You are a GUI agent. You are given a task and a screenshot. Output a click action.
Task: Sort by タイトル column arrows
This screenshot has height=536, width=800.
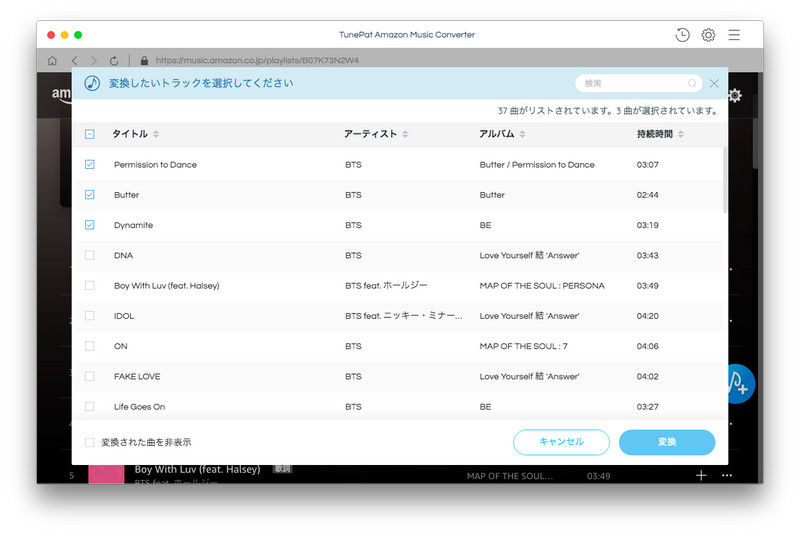[156, 134]
